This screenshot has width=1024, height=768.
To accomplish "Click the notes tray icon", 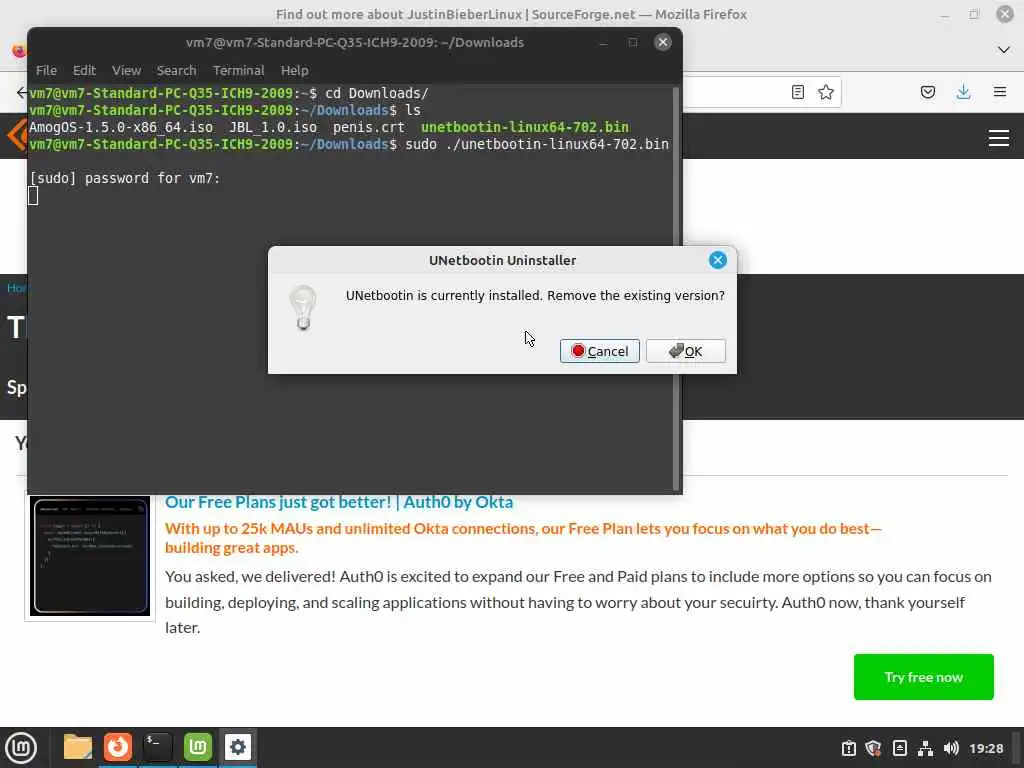I will tap(899, 748).
